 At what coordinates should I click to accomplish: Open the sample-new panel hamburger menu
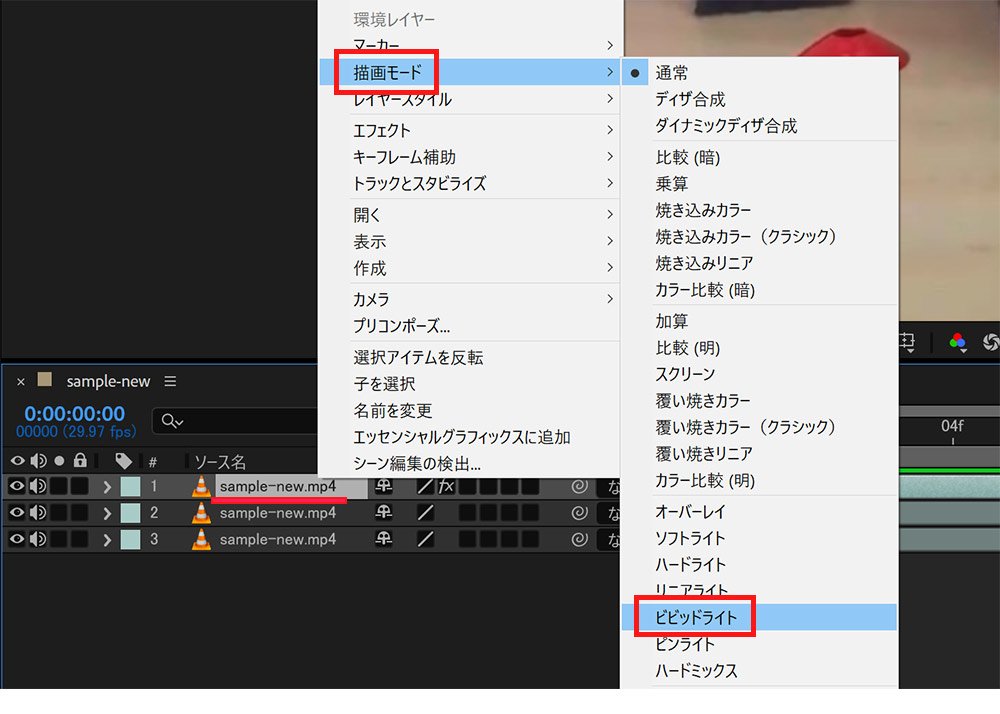pyautogui.click(x=170, y=381)
